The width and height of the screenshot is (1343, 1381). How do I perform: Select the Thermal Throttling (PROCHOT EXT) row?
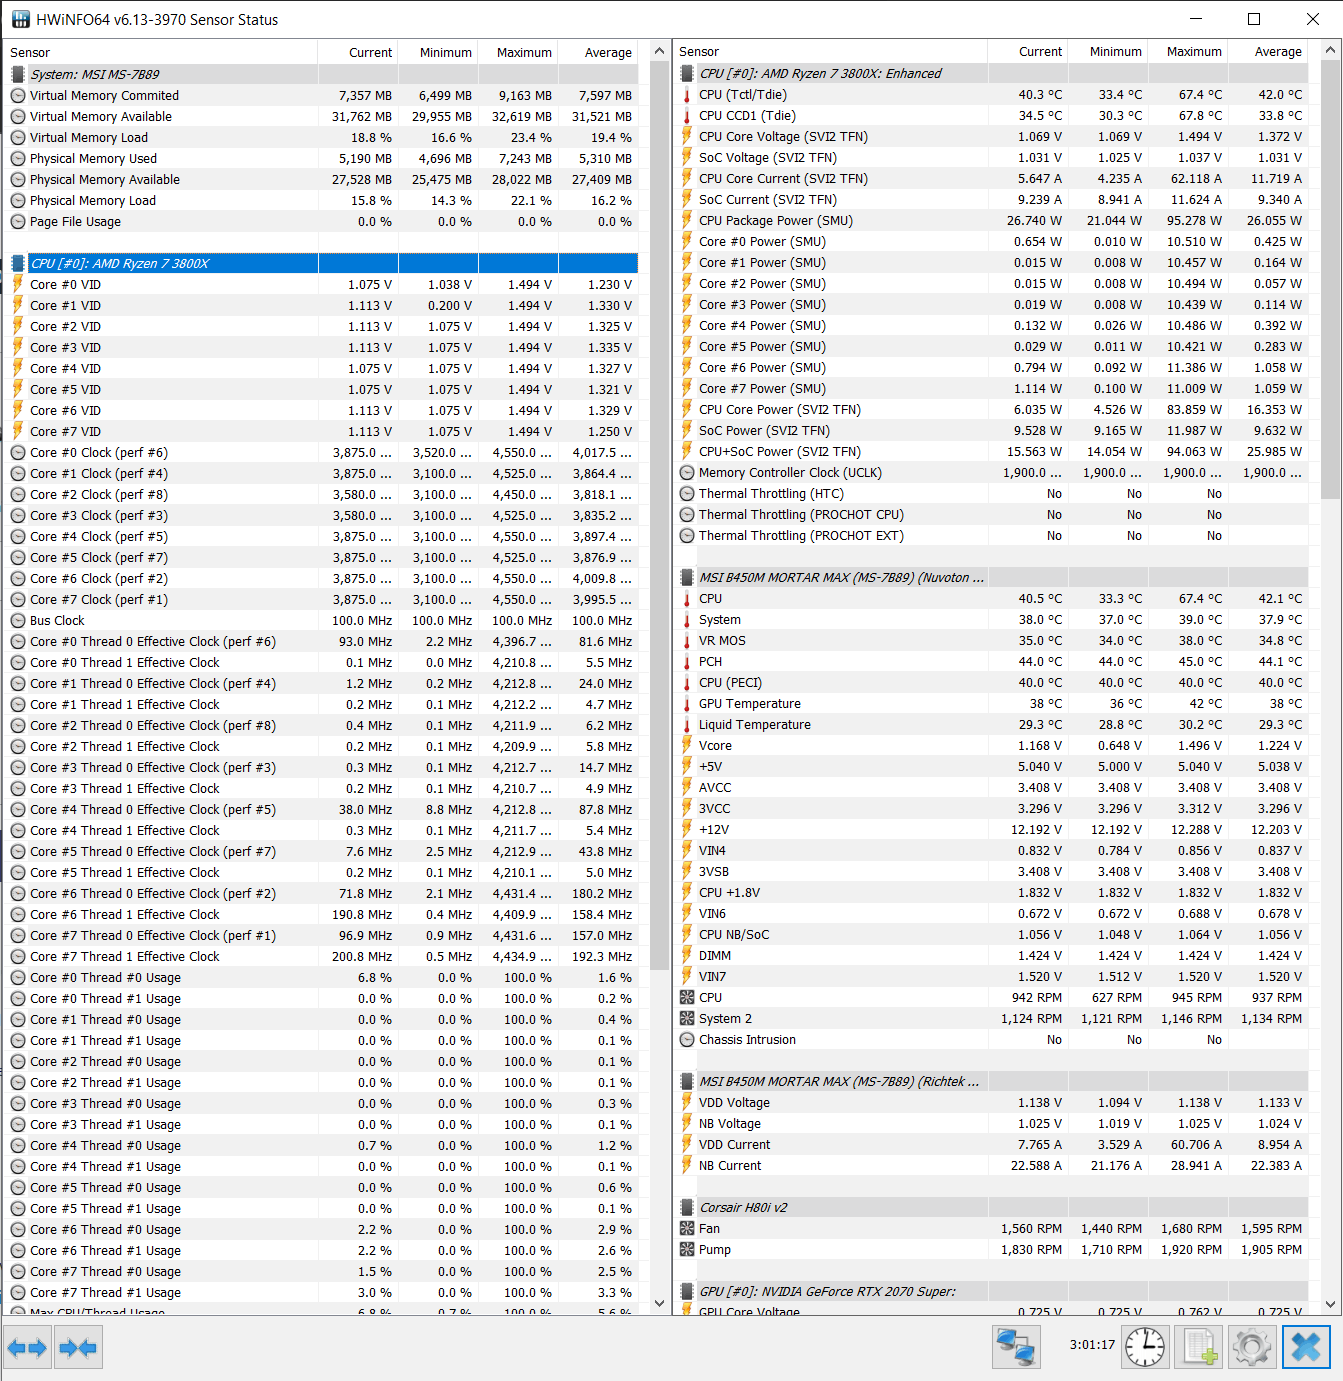pos(991,535)
